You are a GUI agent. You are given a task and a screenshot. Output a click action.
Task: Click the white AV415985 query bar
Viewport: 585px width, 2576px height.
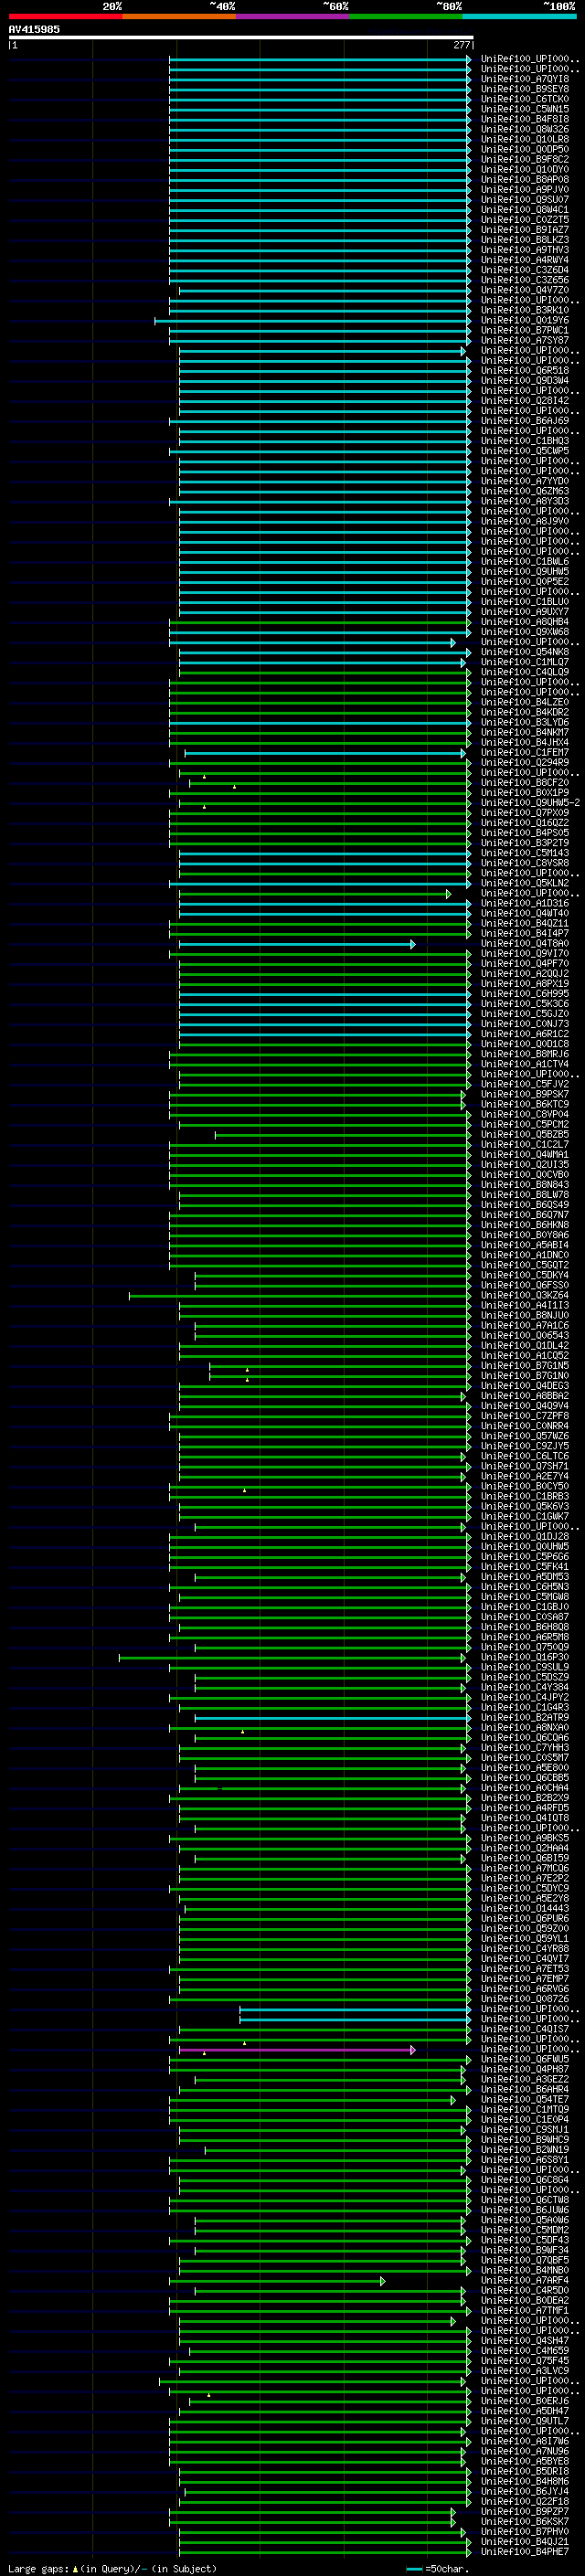(x=240, y=37)
